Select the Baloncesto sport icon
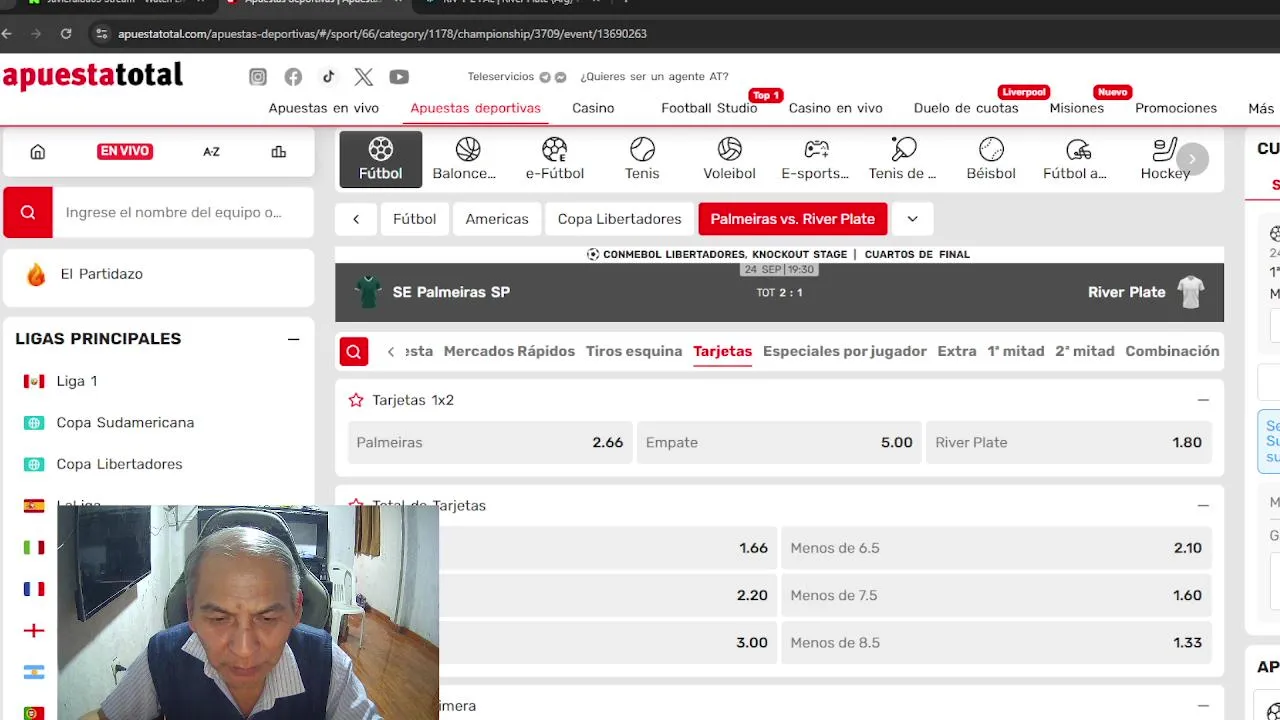This screenshot has width=1280, height=720. pyautogui.click(x=464, y=159)
